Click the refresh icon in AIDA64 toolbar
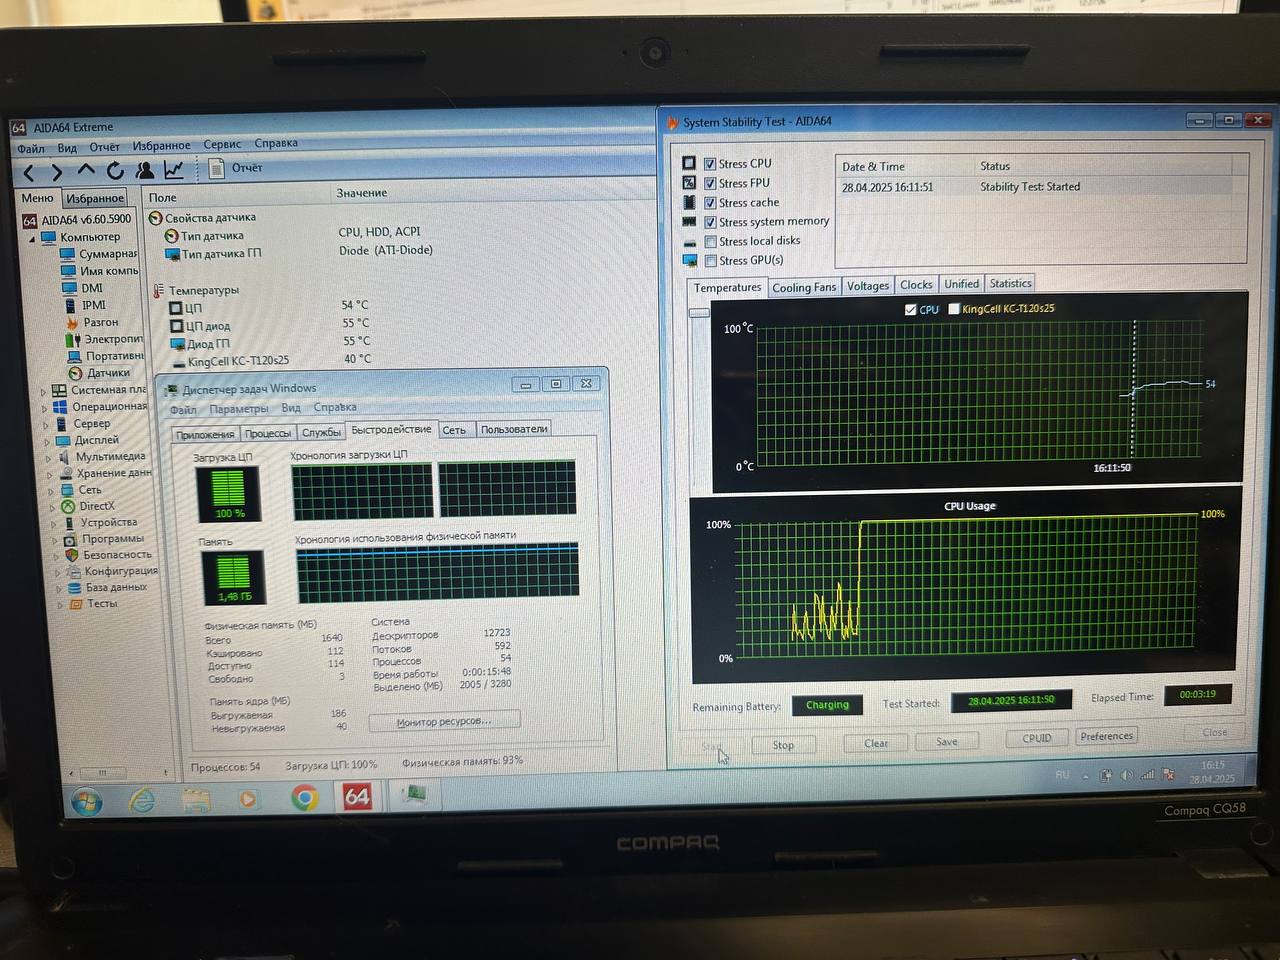The width and height of the screenshot is (1280, 960). coord(115,171)
